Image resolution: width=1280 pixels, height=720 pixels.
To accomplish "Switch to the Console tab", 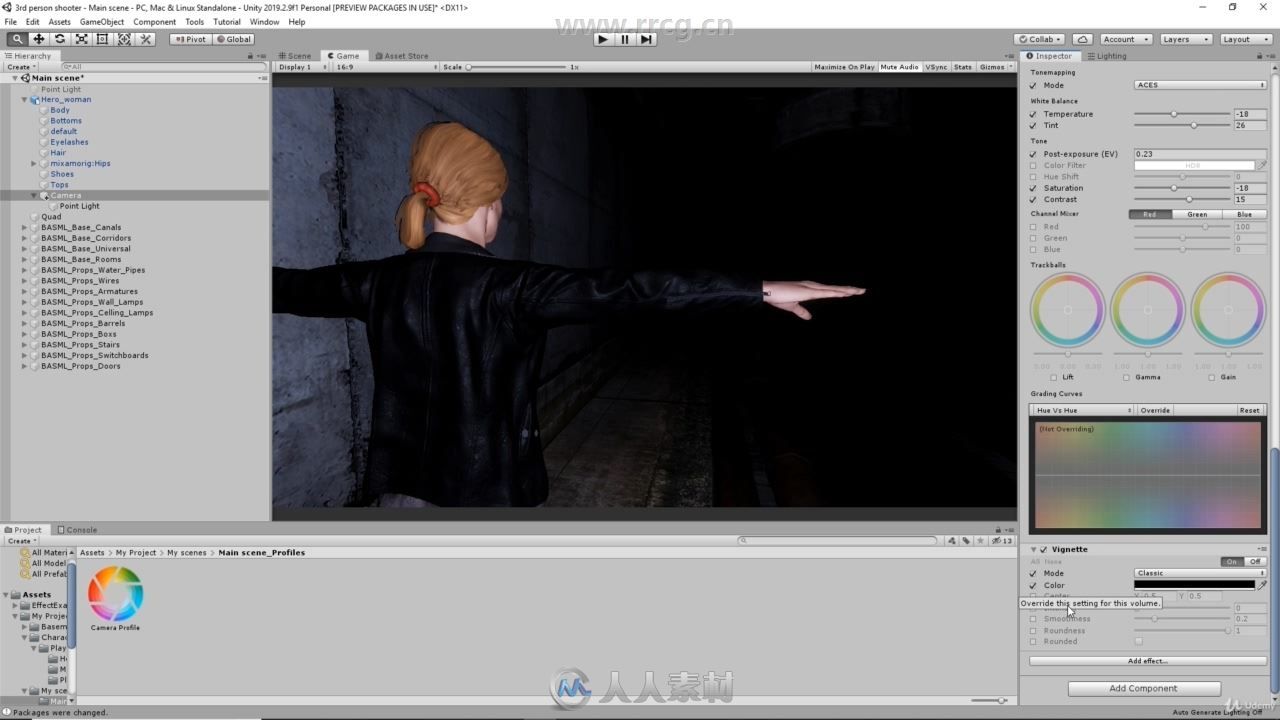I will pyautogui.click(x=77, y=530).
